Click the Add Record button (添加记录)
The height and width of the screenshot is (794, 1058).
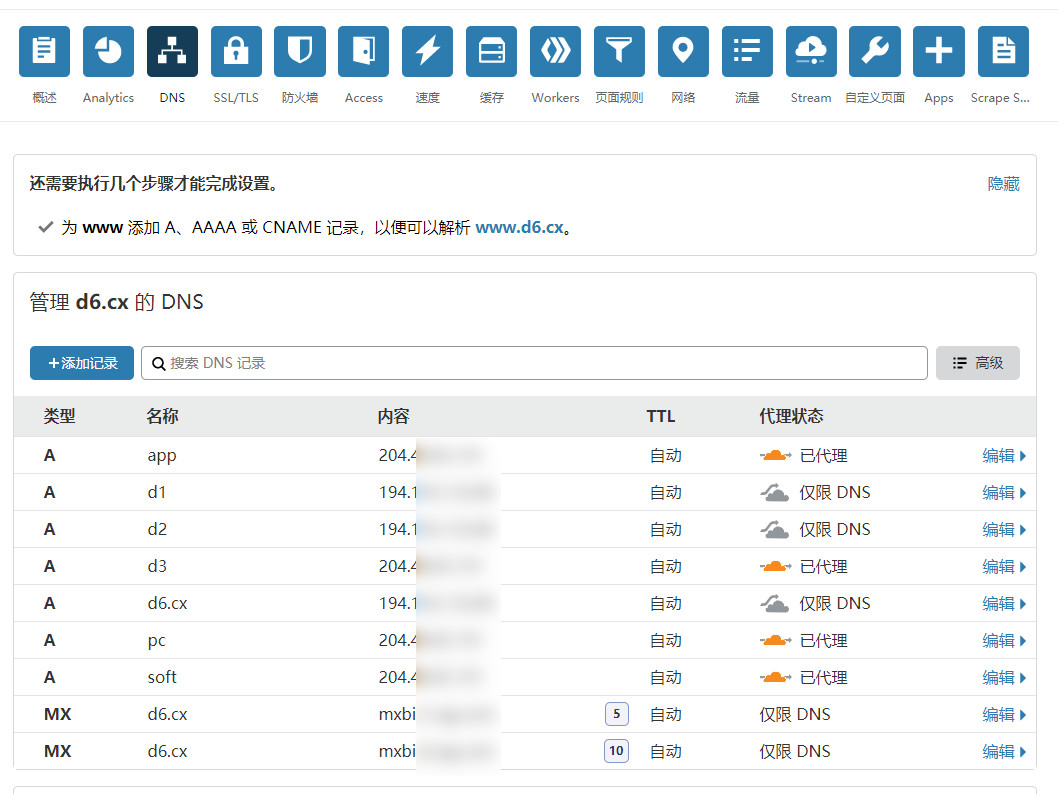pos(82,363)
